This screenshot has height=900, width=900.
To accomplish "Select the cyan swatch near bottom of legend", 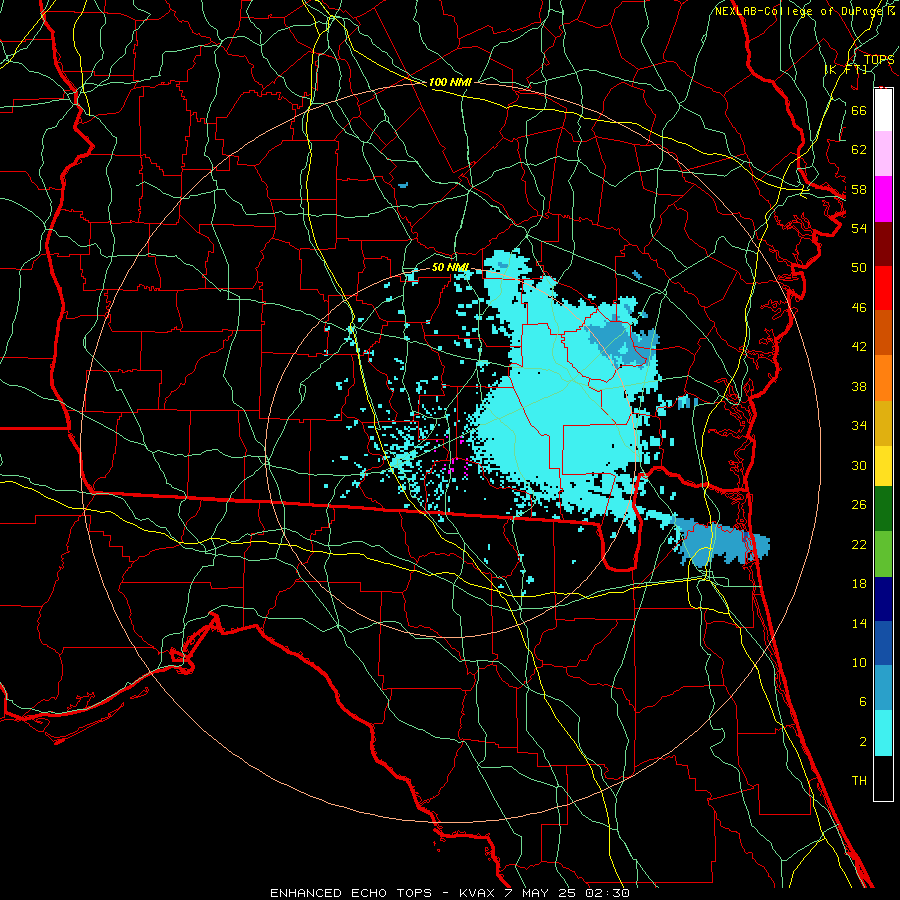I will tap(883, 733).
